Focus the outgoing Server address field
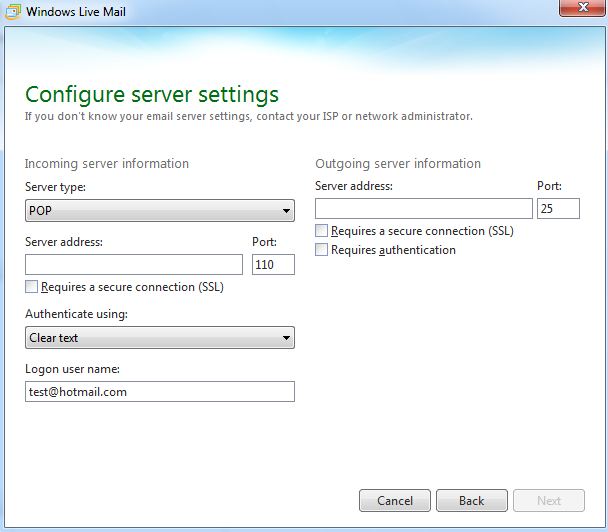Image resolution: width=608 pixels, height=532 pixels. point(424,209)
